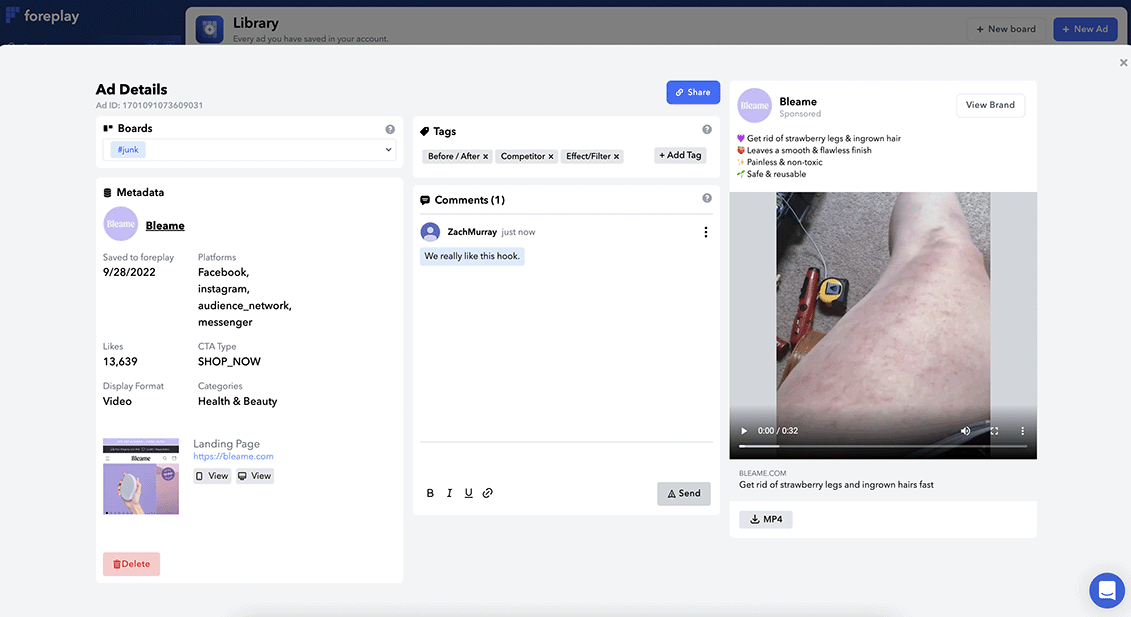Click the underline formatting icon

468,493
